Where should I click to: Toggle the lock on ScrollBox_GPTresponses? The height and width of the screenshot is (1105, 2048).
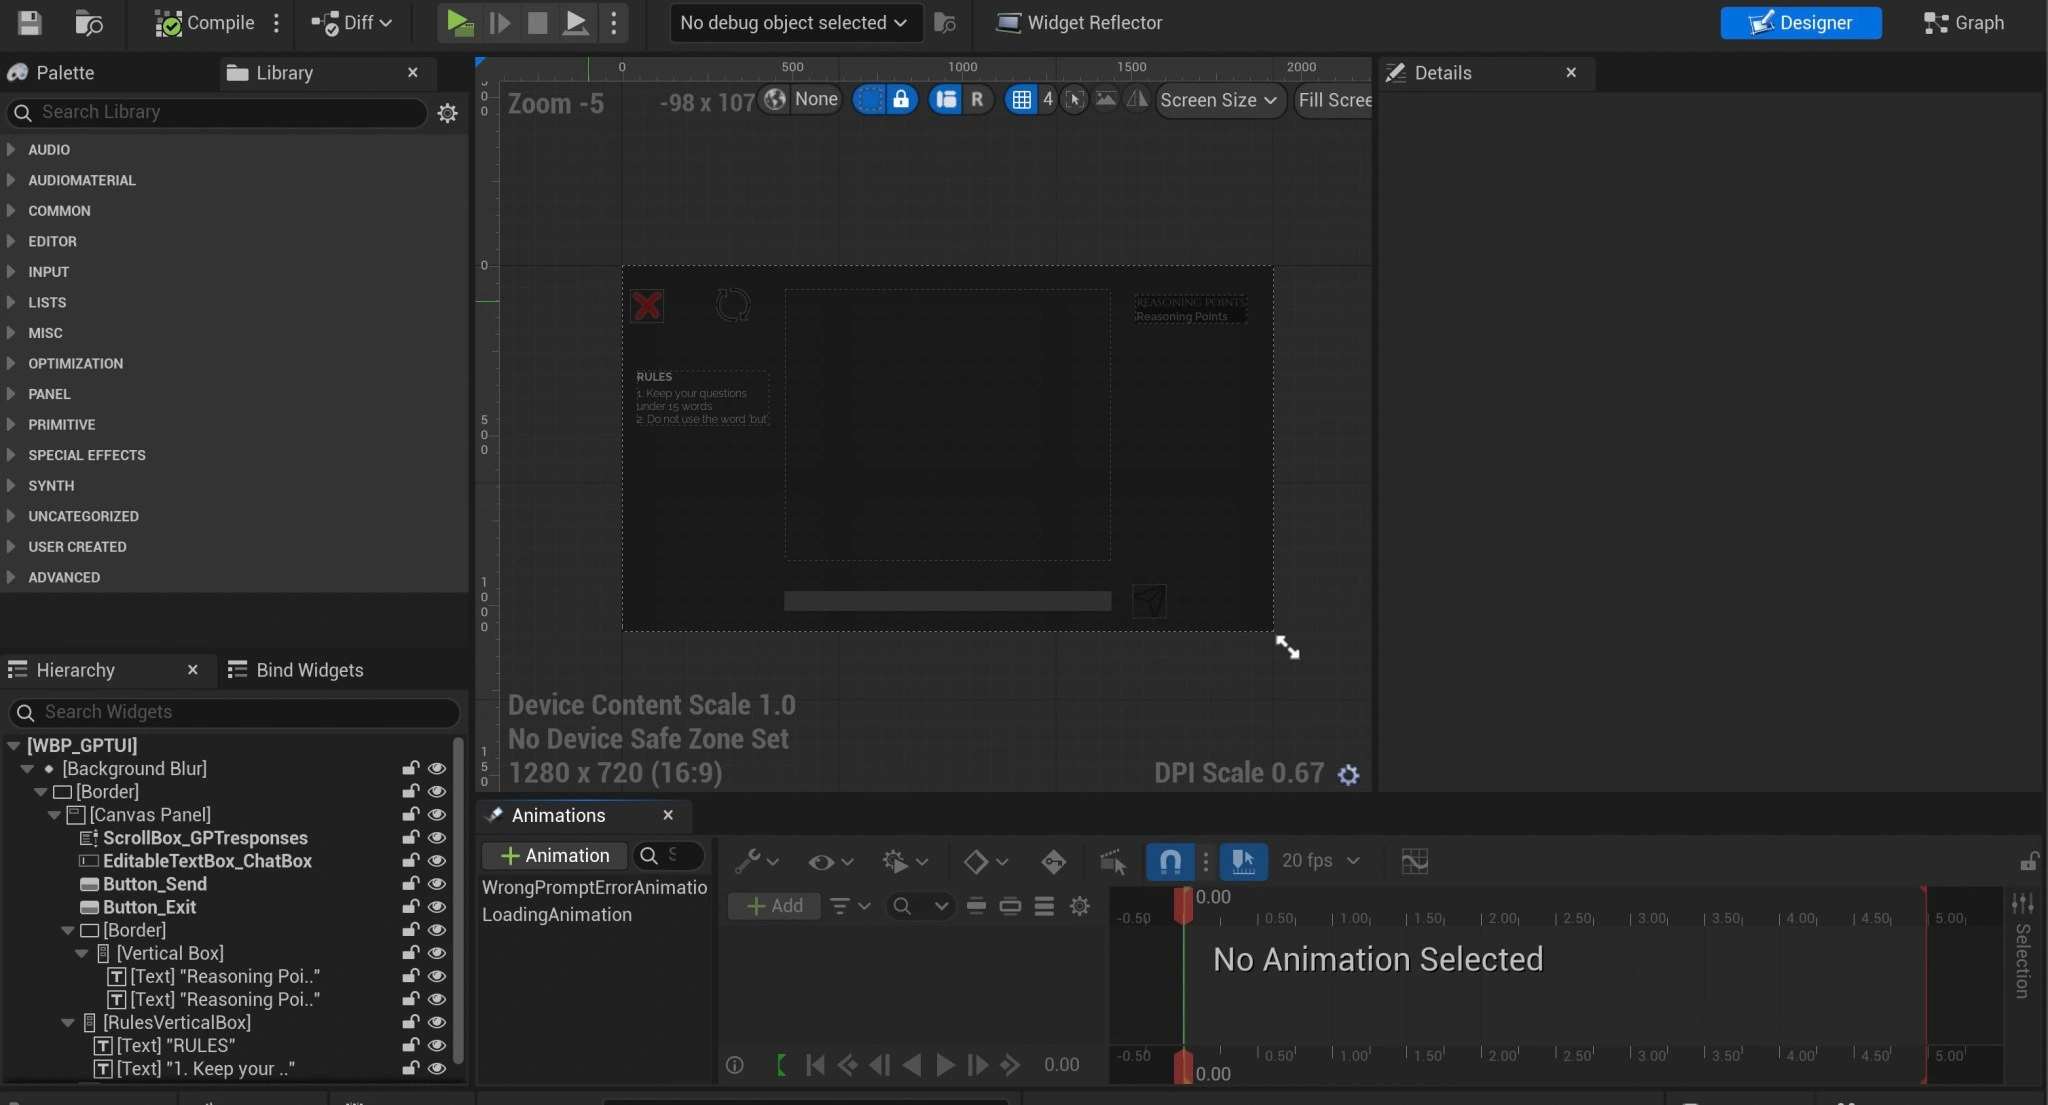(x=410, y=838)
